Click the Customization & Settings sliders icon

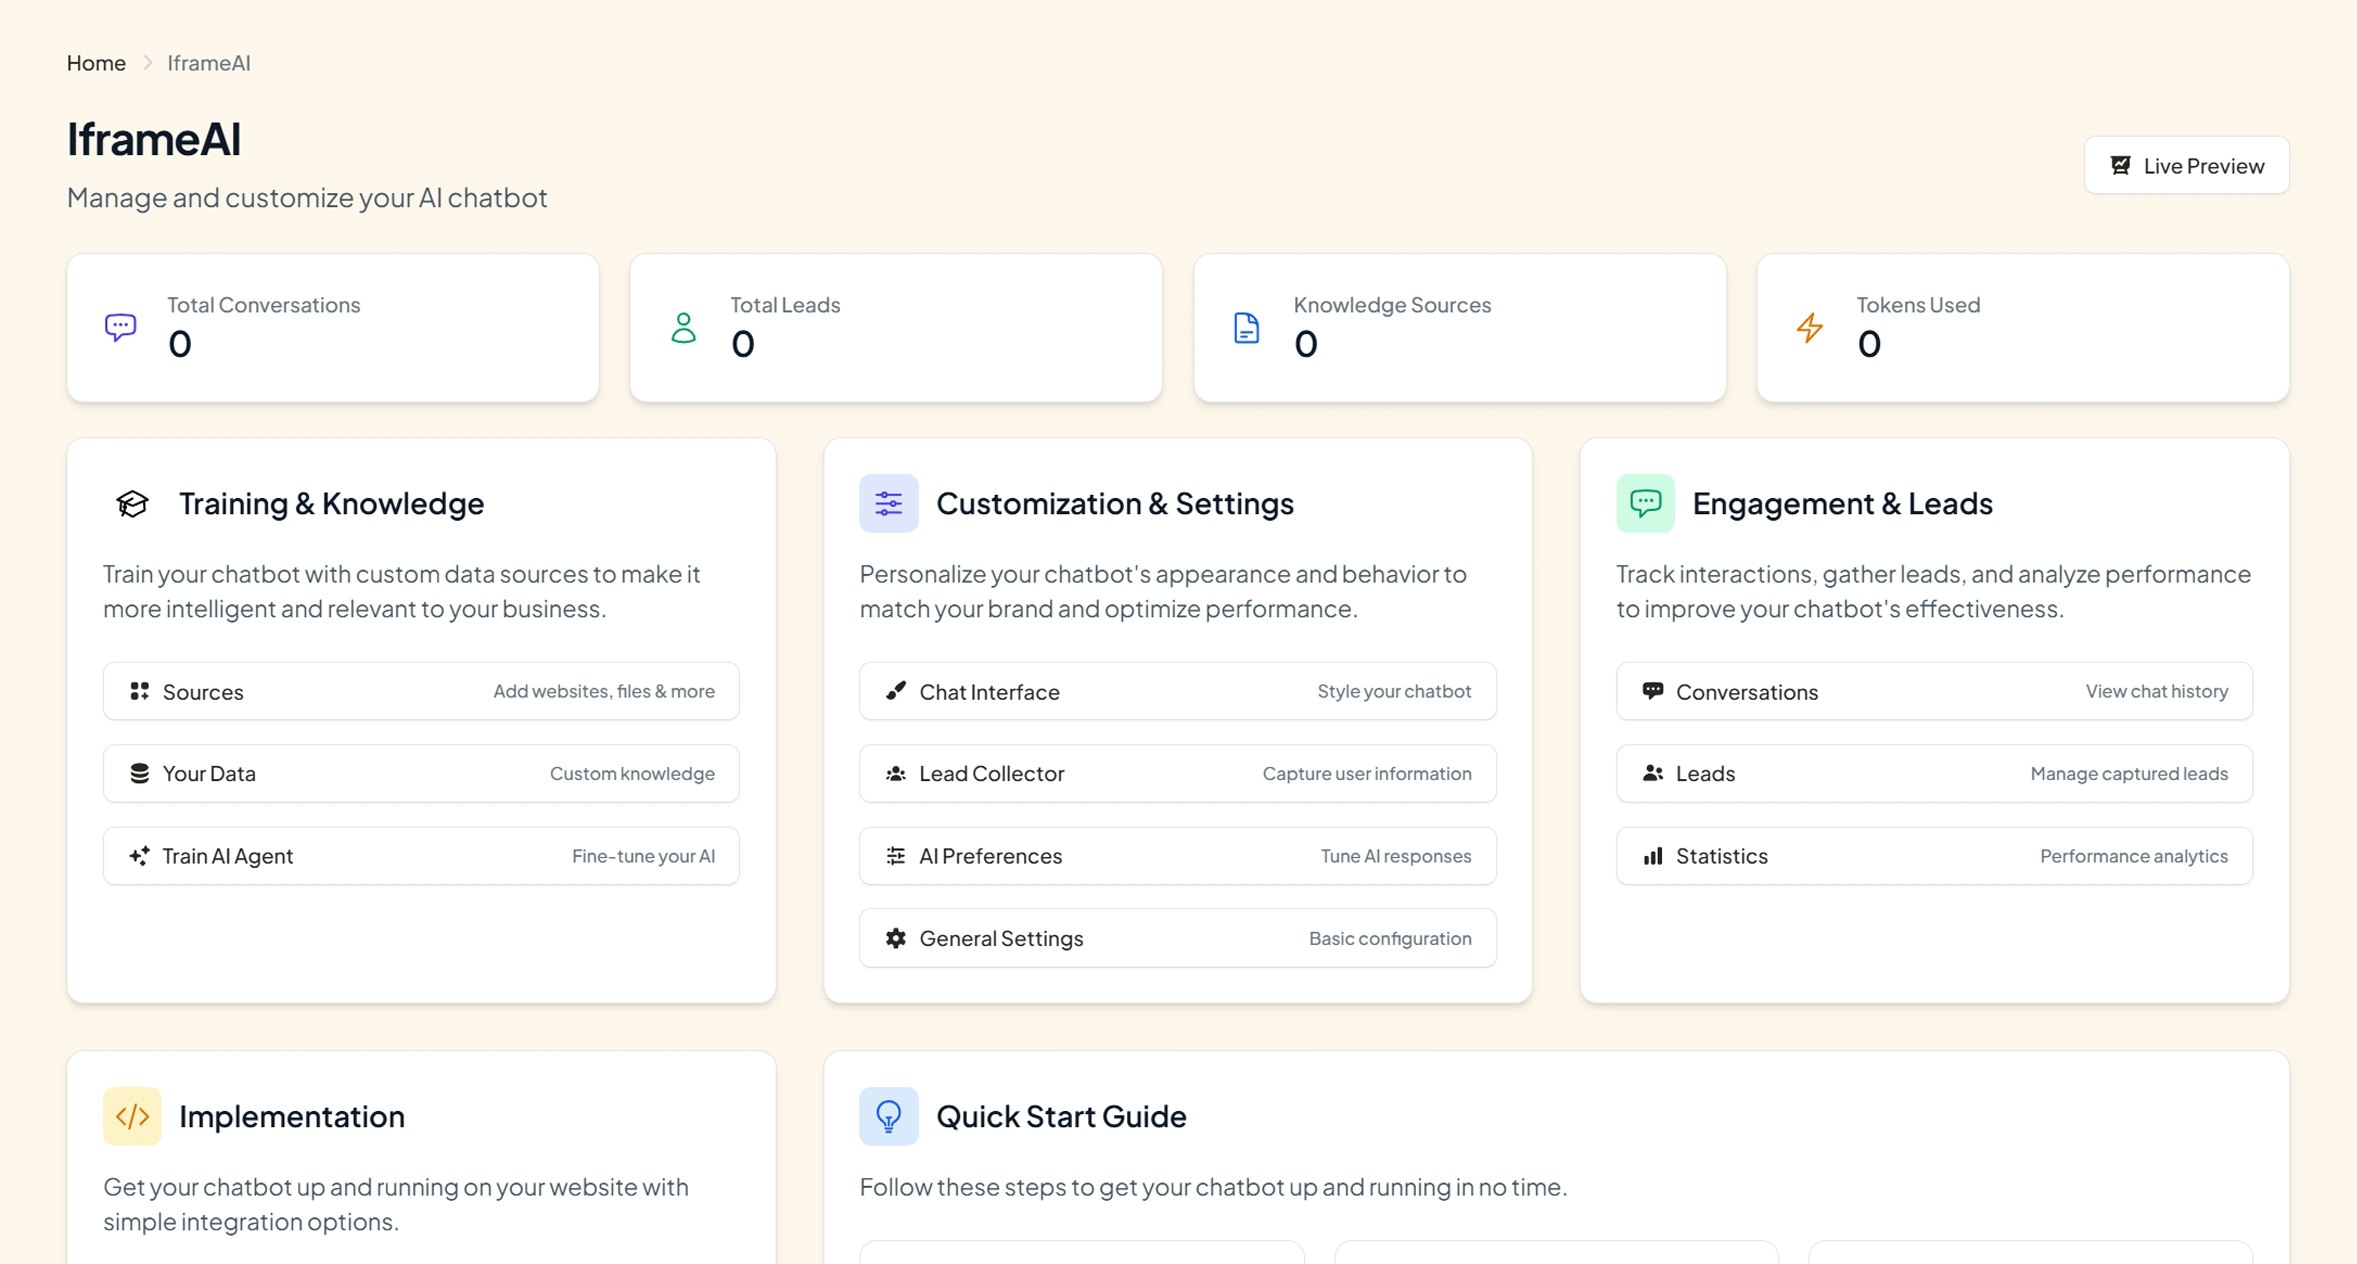[x=888, y=503]
